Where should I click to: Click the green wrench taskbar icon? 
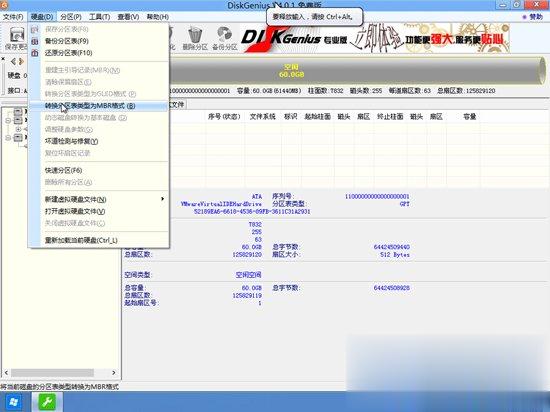tap(47, 402)
